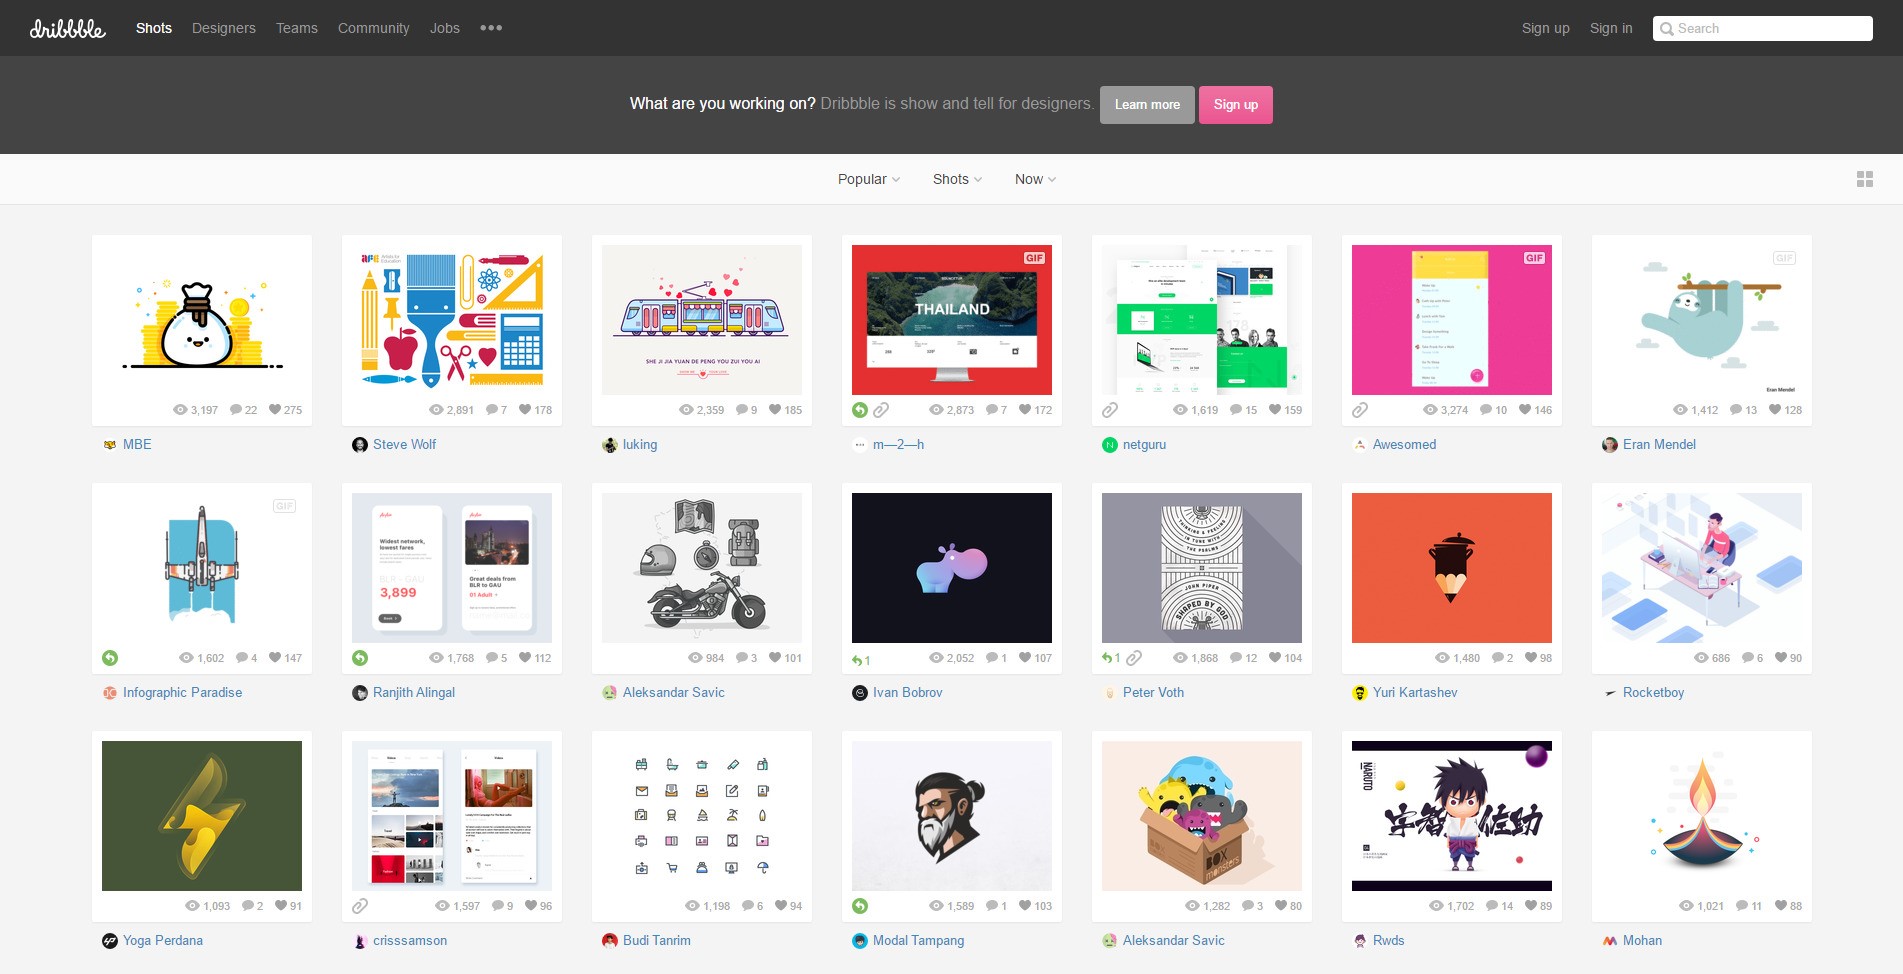
Task: Click the comment bubble on Mohan's shot
Action: pos(1742,905)
